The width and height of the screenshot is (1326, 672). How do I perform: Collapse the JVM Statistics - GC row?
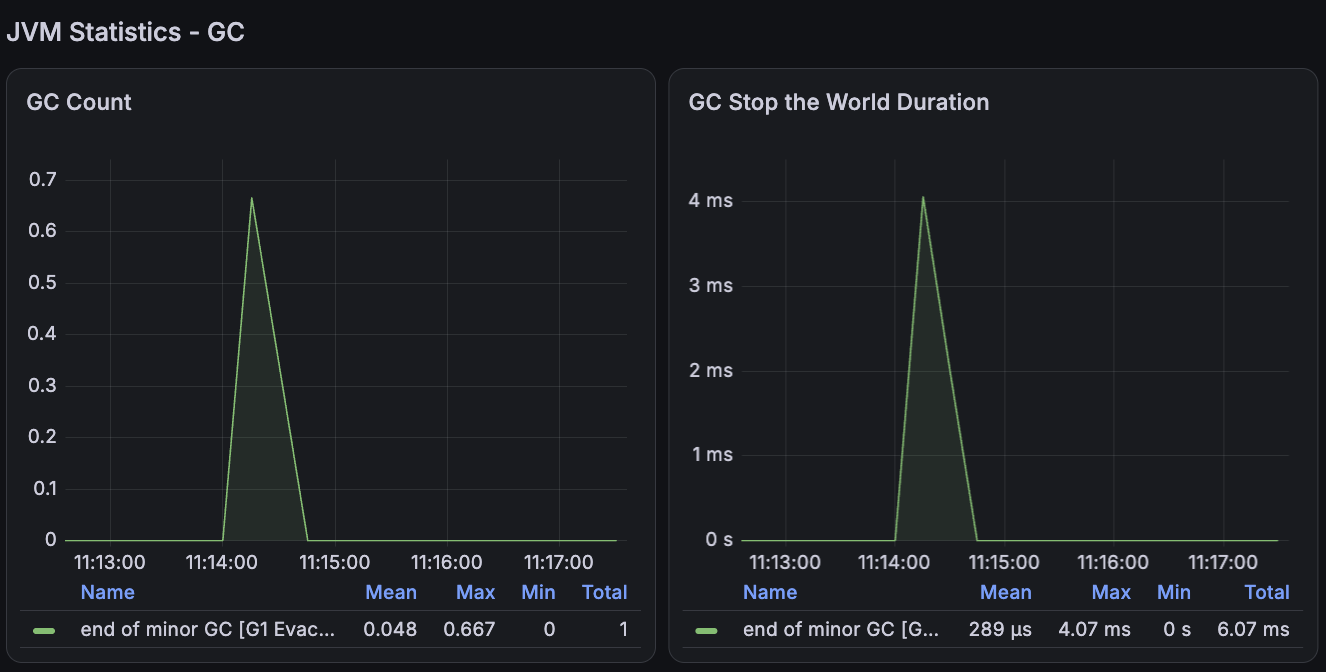tap(125, 32)
